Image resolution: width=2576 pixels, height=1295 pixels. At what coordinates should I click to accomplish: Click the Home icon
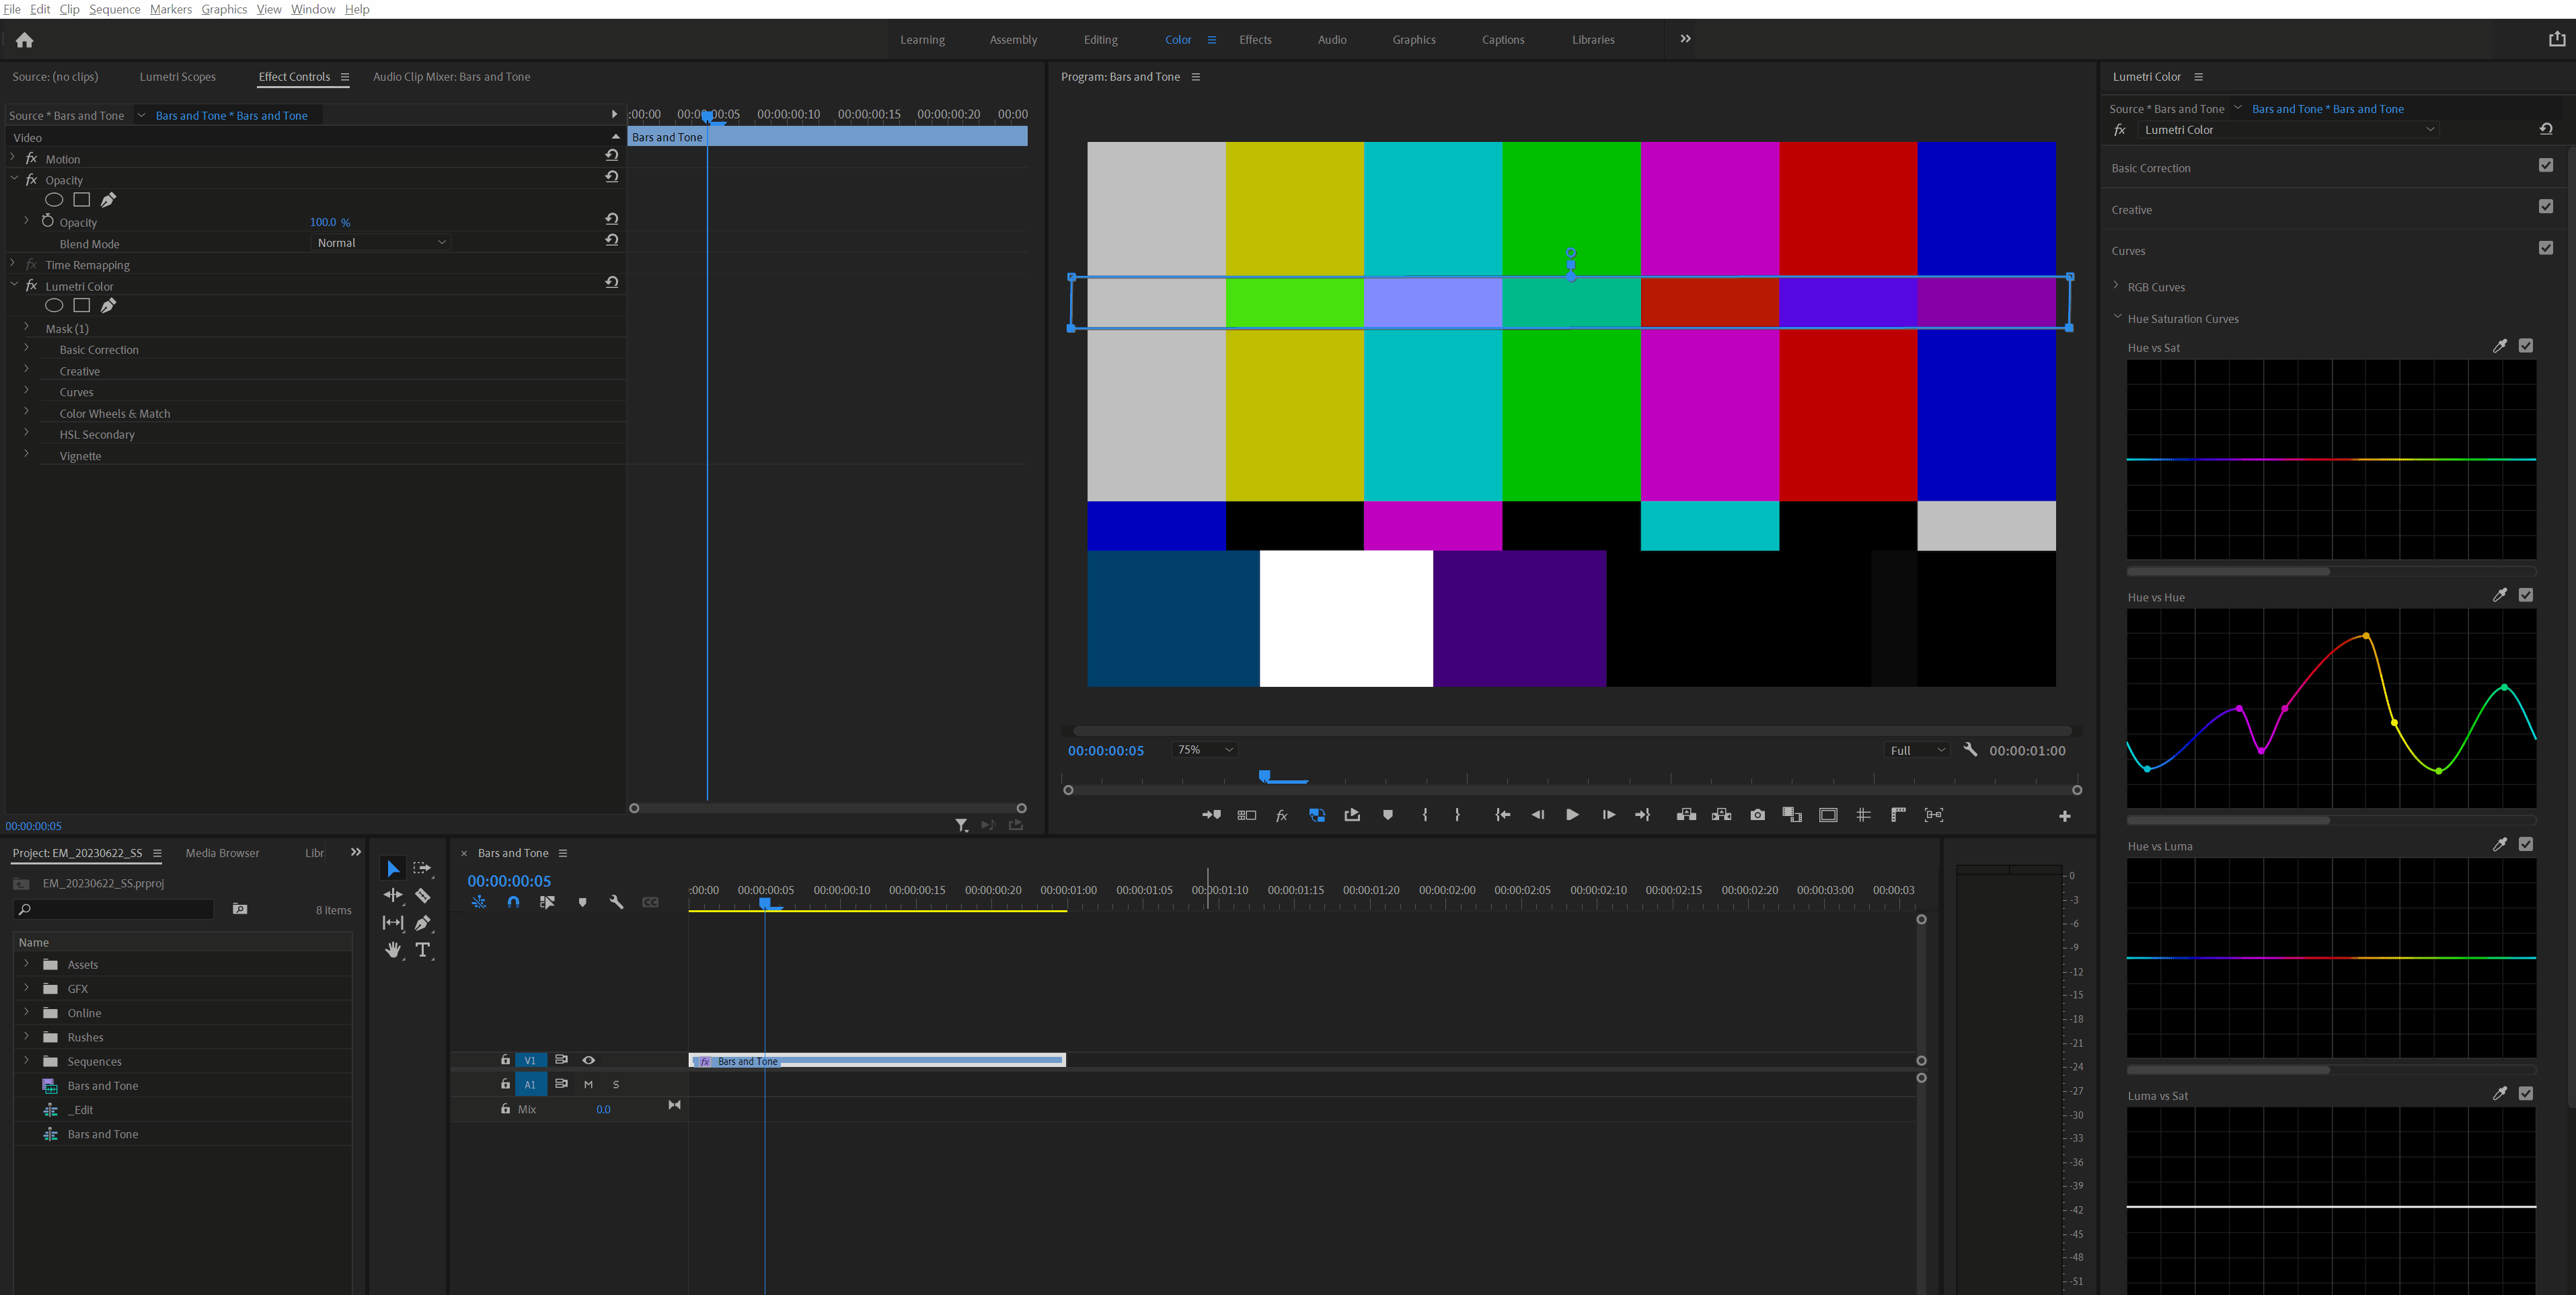click(x=25, y=40)
